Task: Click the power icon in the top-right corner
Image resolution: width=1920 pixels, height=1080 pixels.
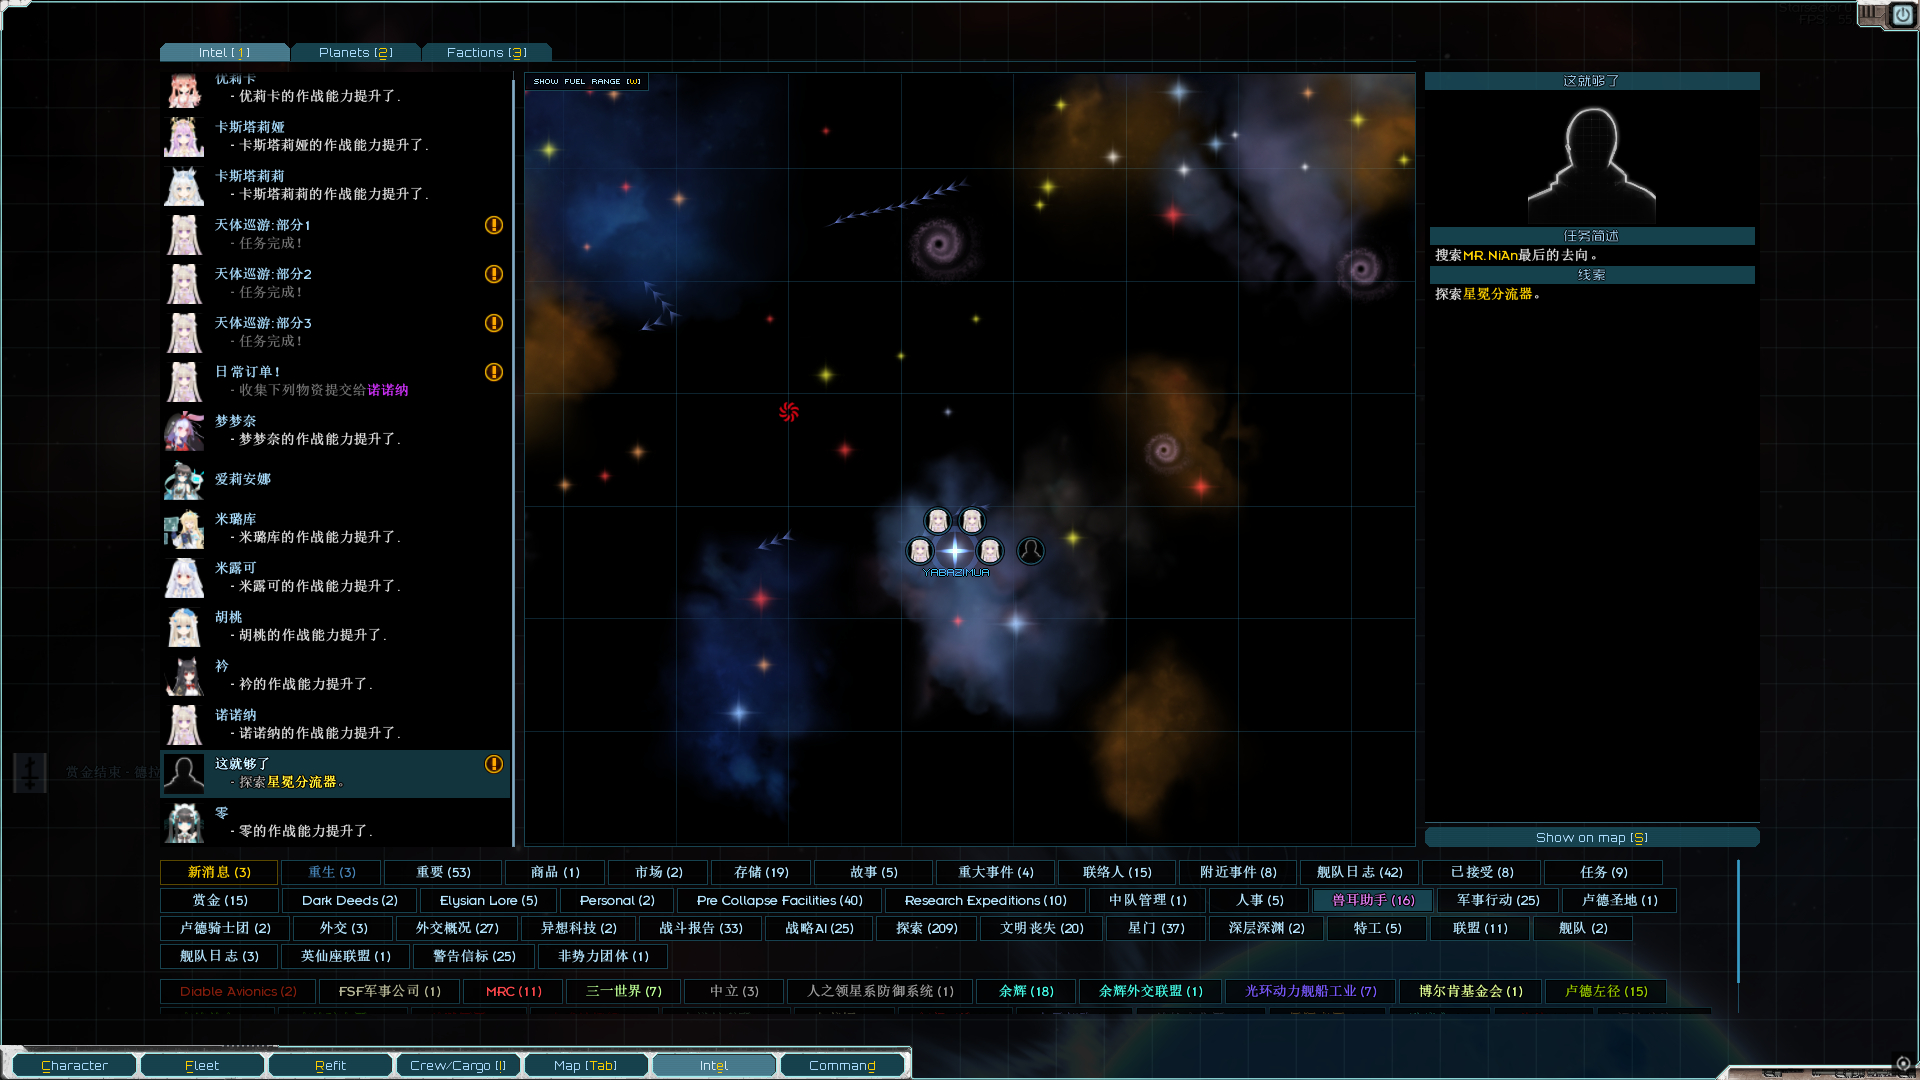Action: pyautogui.click(x=1902, y=15)
